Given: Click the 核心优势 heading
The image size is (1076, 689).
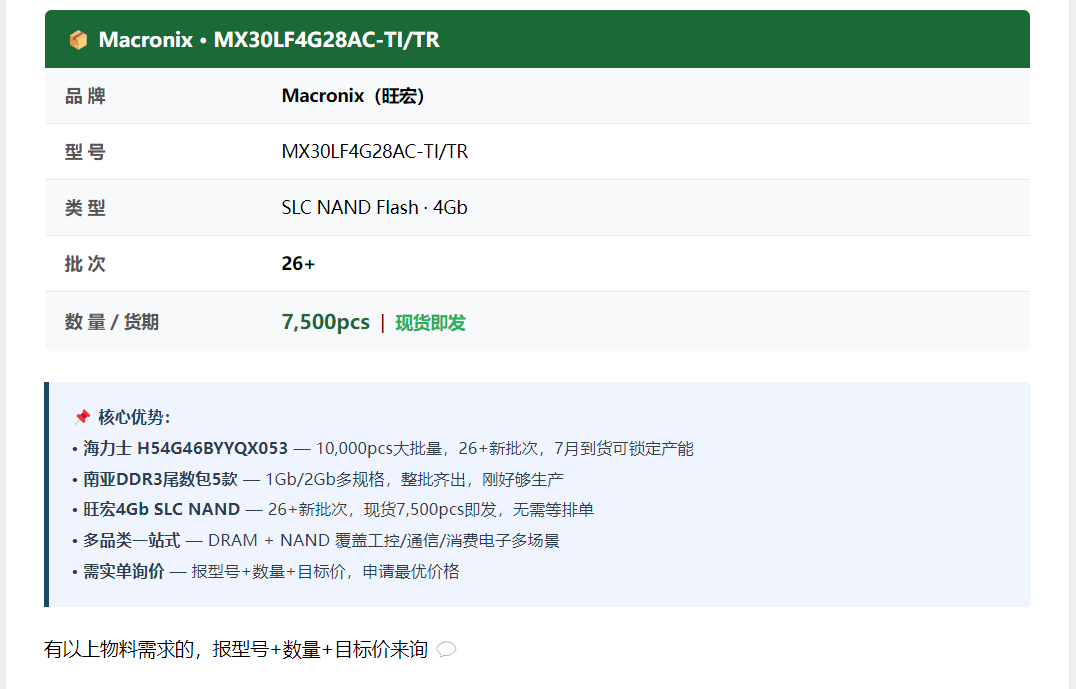Looking at the screenshot, I should 134,417.
